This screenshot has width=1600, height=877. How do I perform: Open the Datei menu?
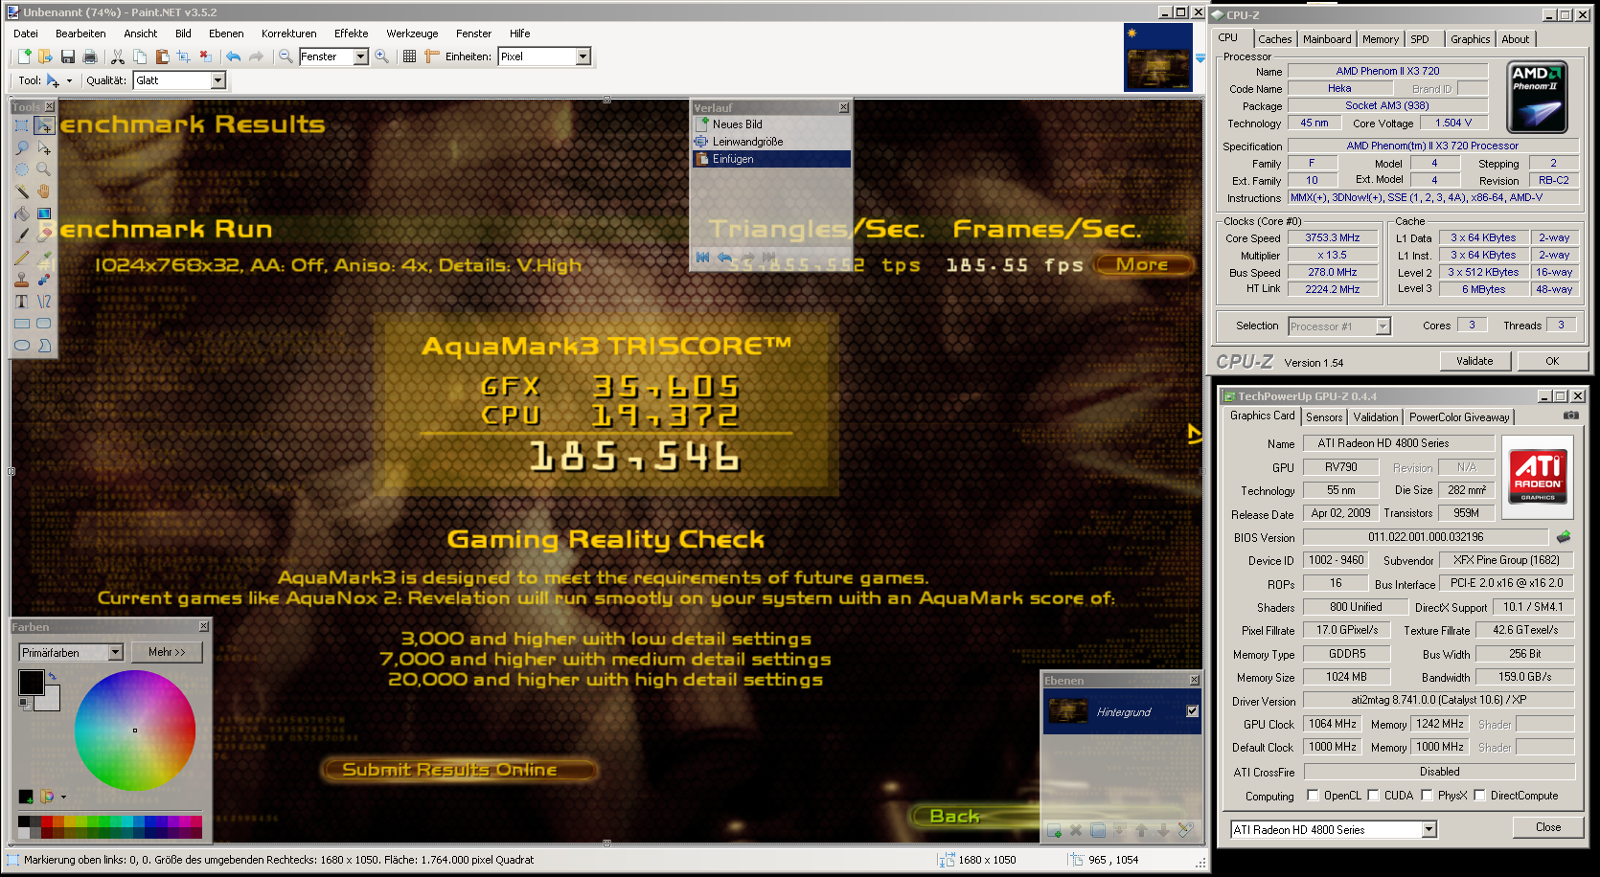(x=26, y=33)
